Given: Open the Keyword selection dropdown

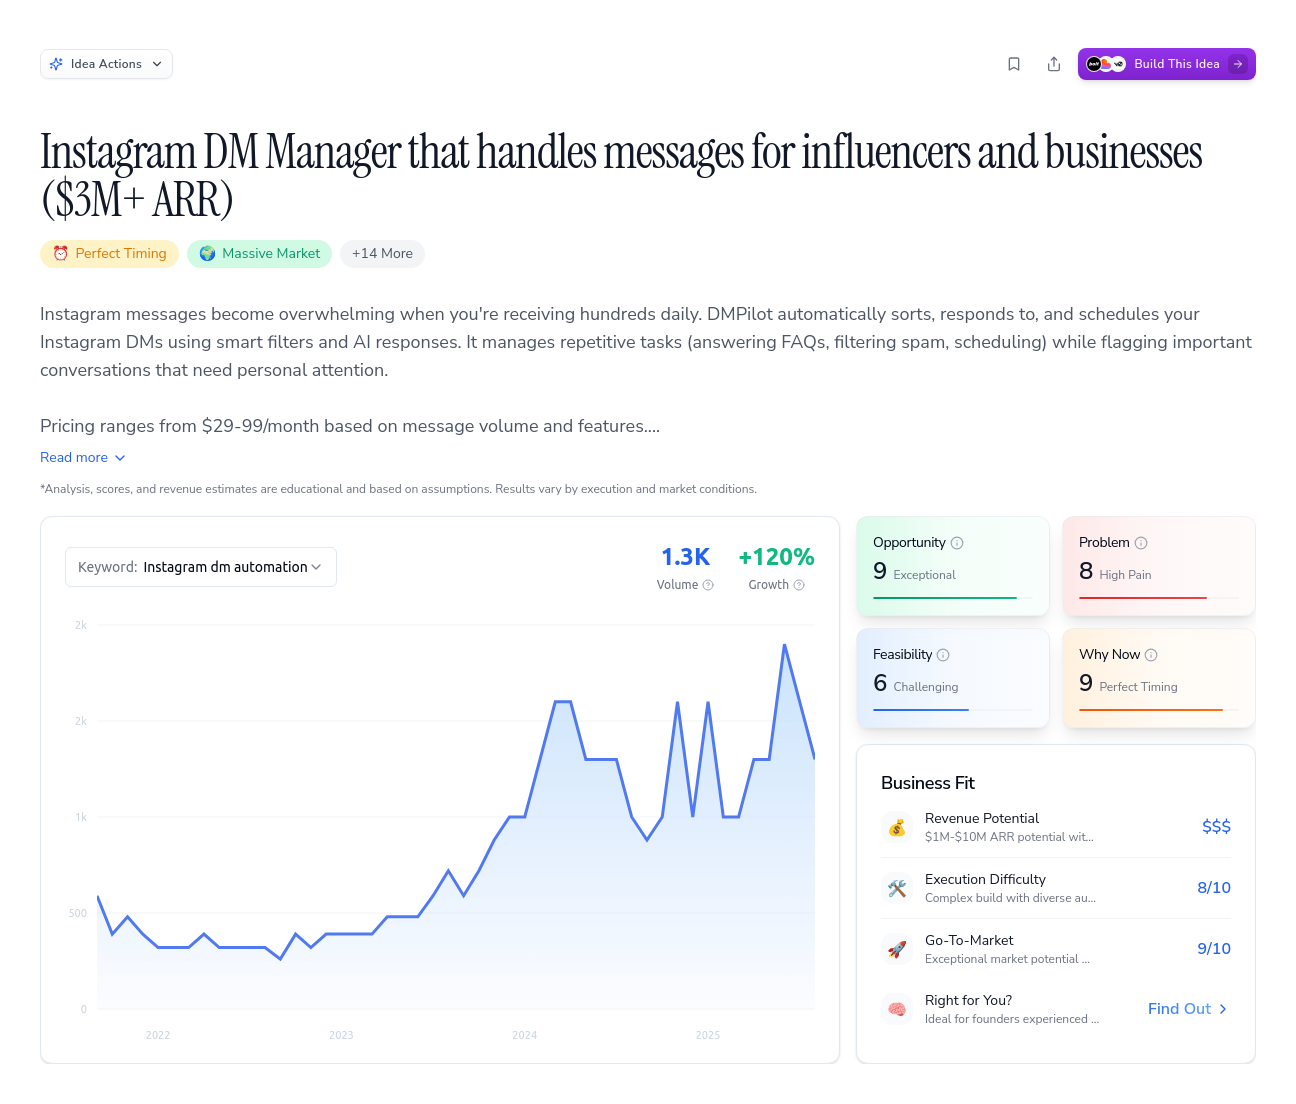Looking at the screenshot, I should coord(201,567).
